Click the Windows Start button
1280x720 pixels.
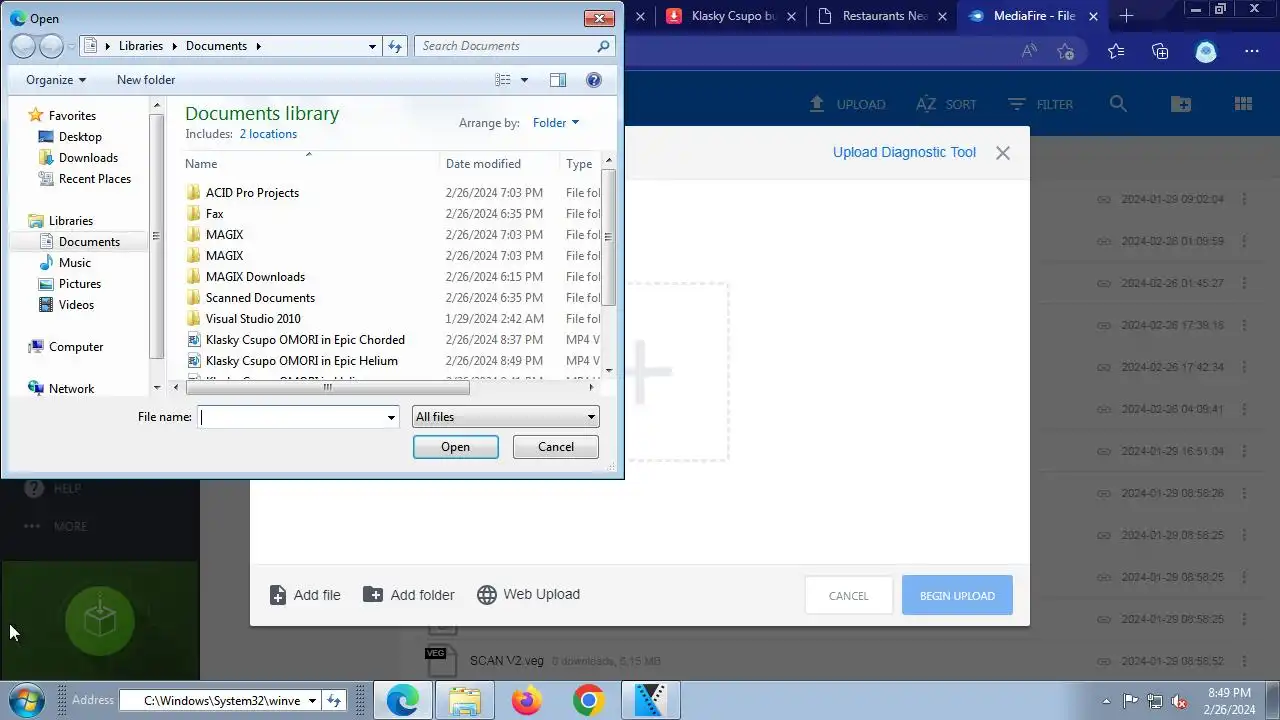click(x=25, y=700)
